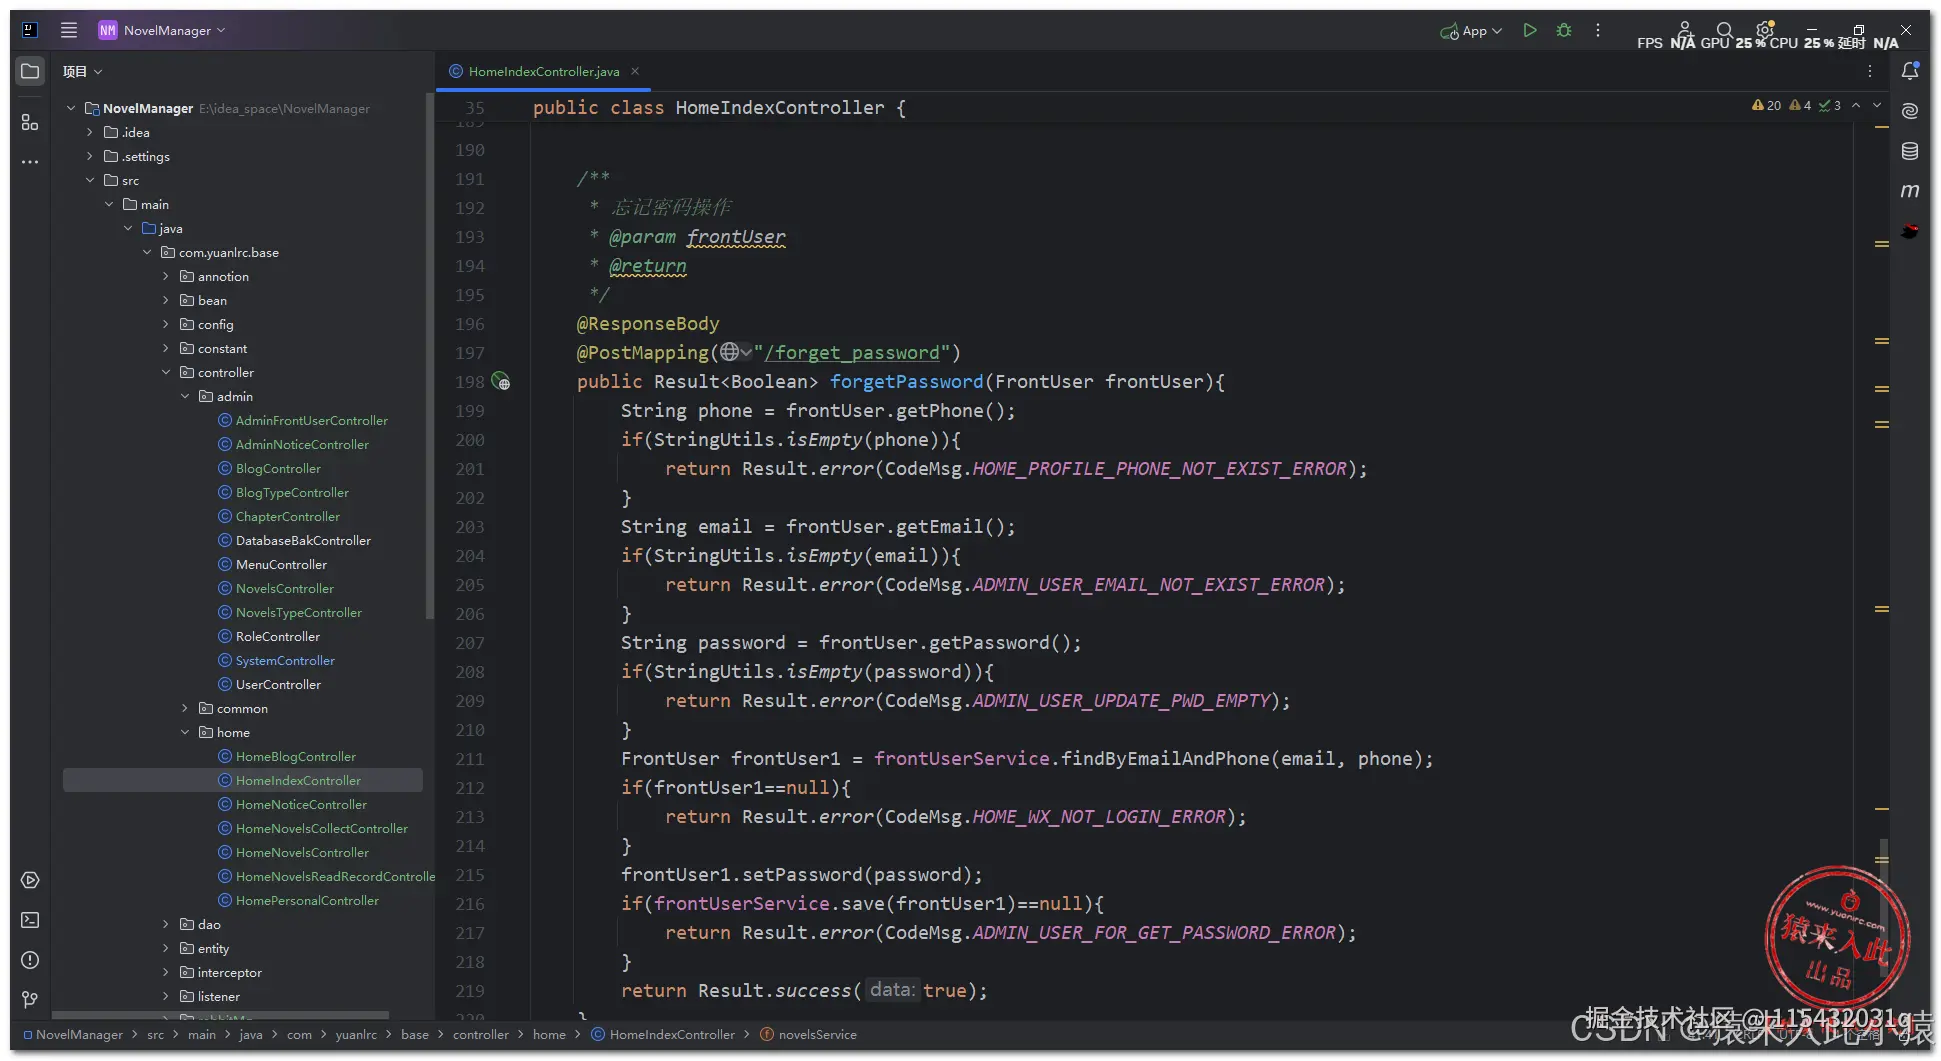
Task: Close the HomeIndexController.java tab
Action: pos(635,71)
